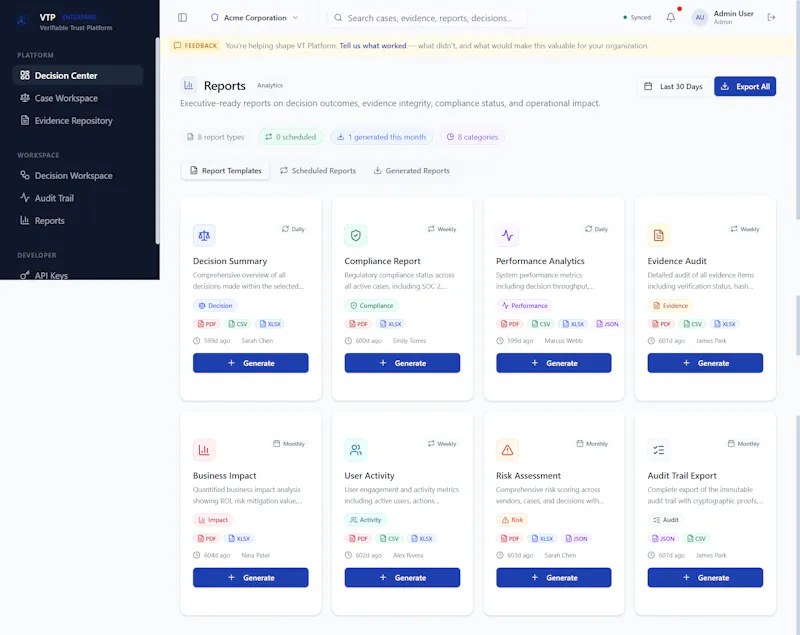Click the Decision Summary scales icon

point(204,236)
